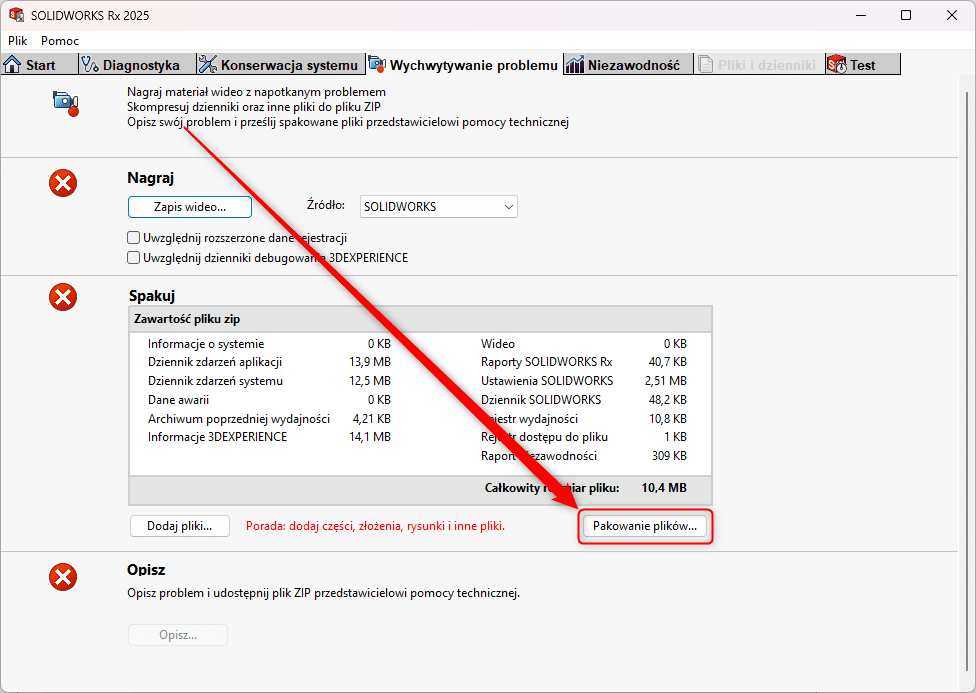The image size is (976, 693).
Task: Click the Niezawodność chart icon
Action: click(575, 65)
